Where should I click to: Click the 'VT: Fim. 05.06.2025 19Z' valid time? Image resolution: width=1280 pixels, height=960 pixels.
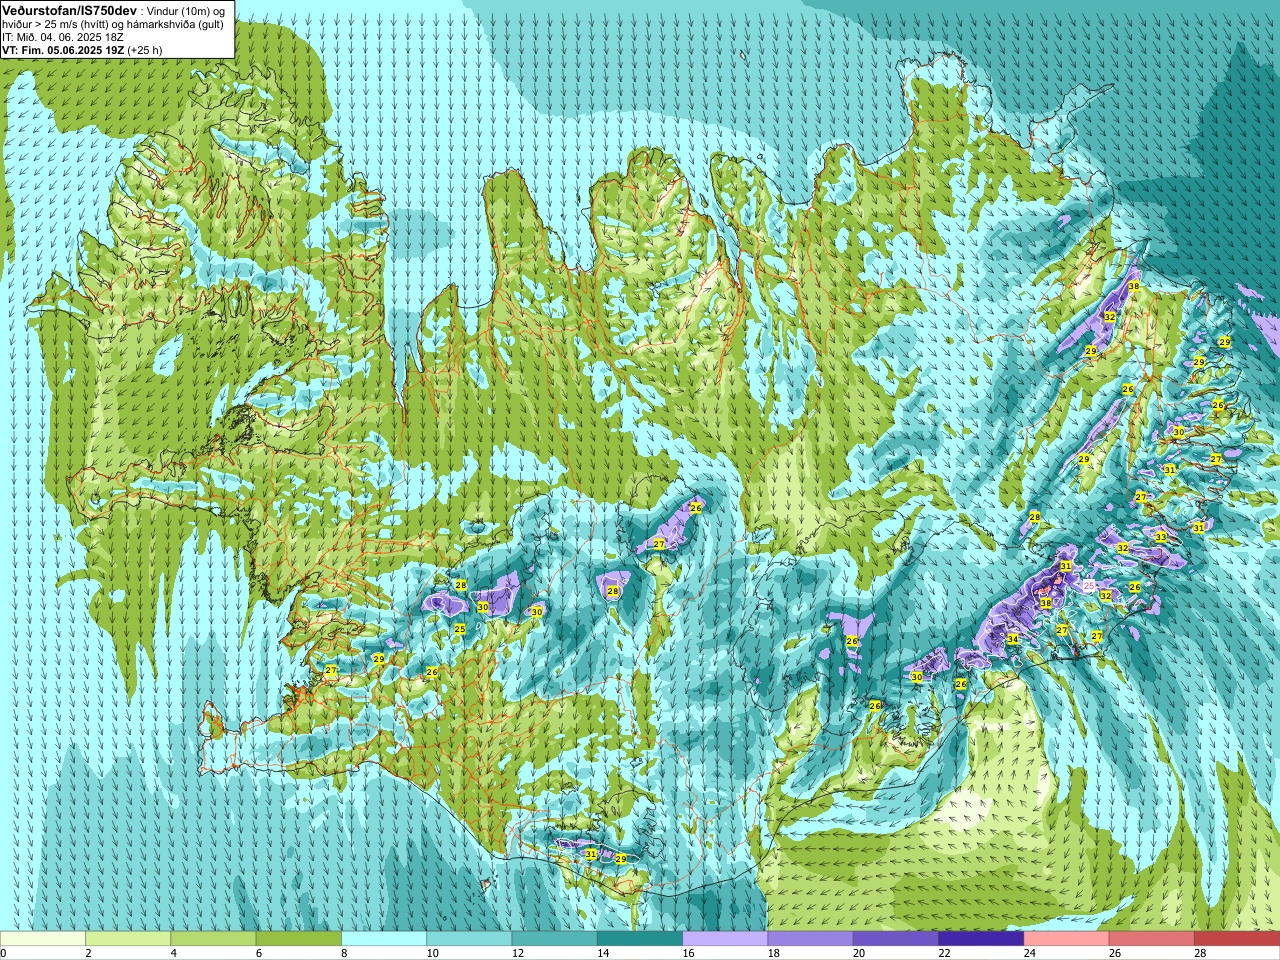pos(63,50)
